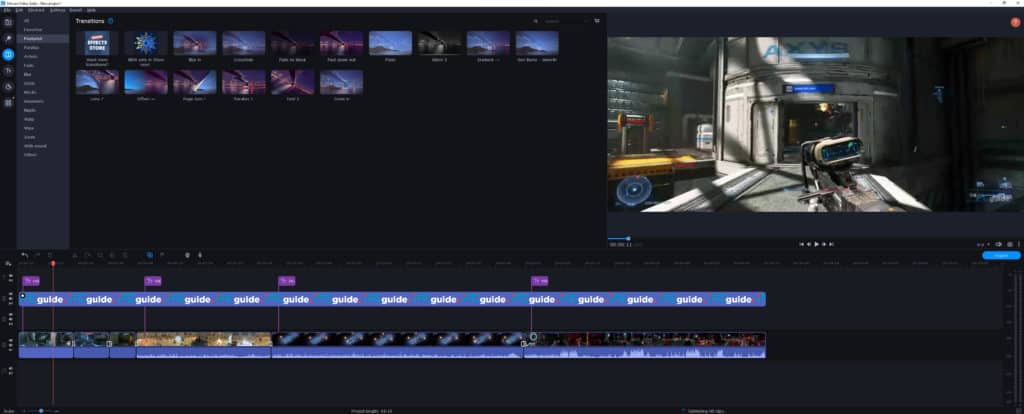Open the Stickers tab icon
1024x414 pixels.
click(x=8, y=86)
